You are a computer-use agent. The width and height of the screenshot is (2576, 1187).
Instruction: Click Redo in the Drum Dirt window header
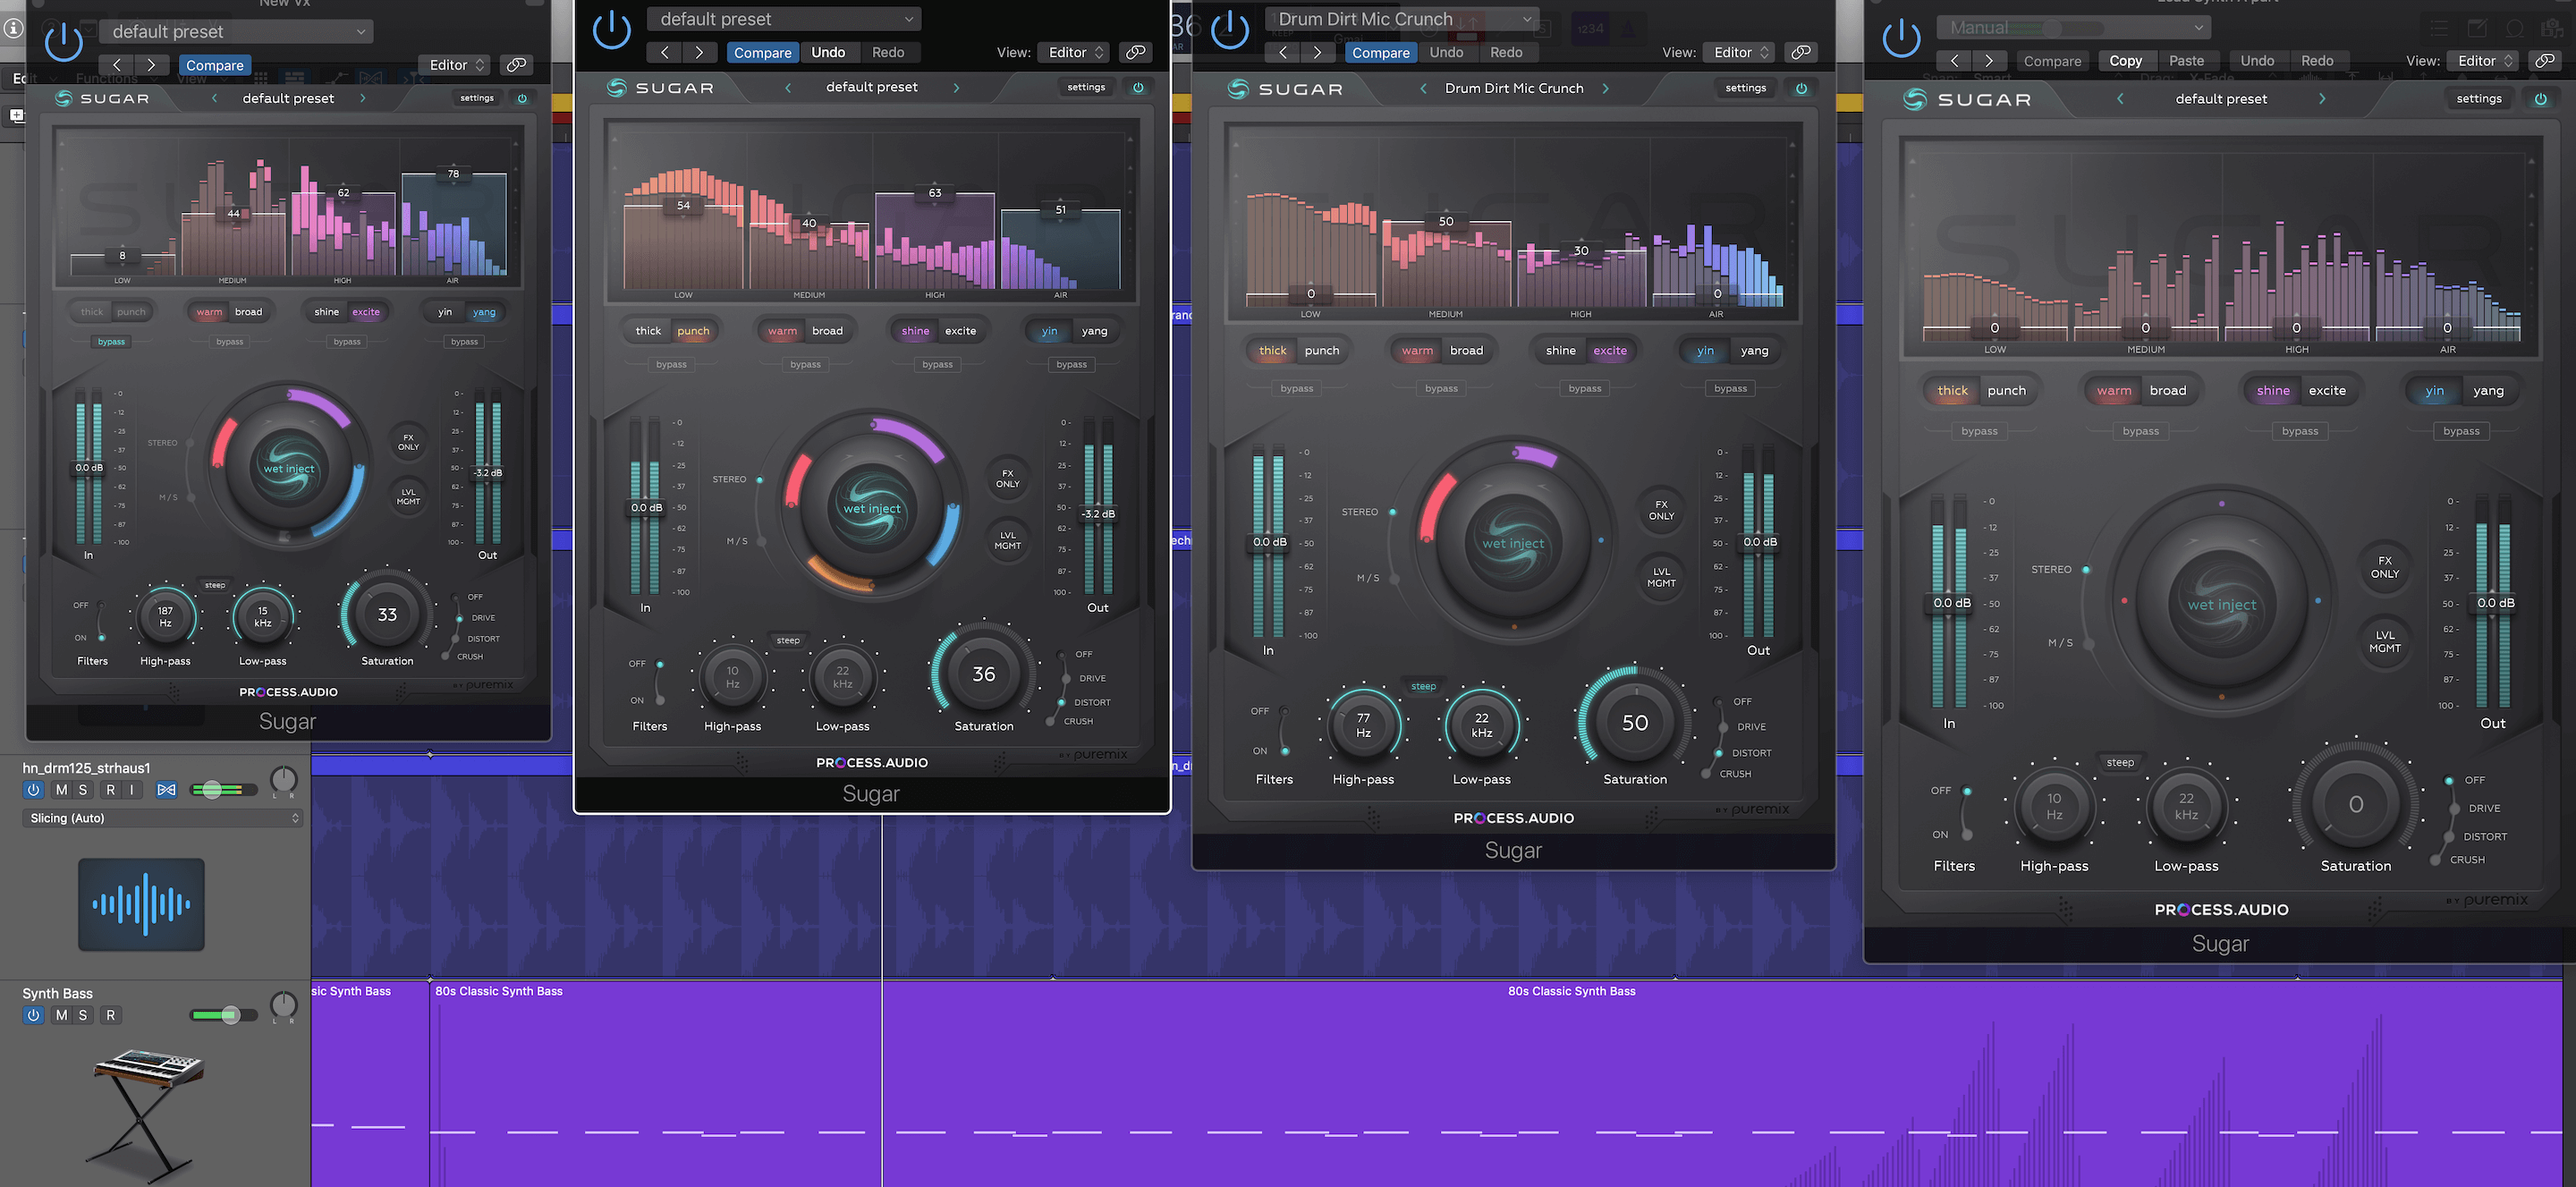pos(1506,52)
